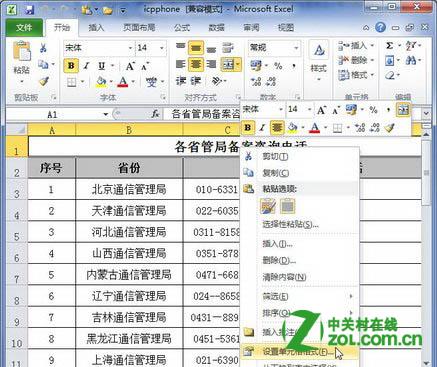Switch to the 数据 Data tab
The width and height of the screenshot is (437, 367).
pyautogui.click(x=217, y=27)
